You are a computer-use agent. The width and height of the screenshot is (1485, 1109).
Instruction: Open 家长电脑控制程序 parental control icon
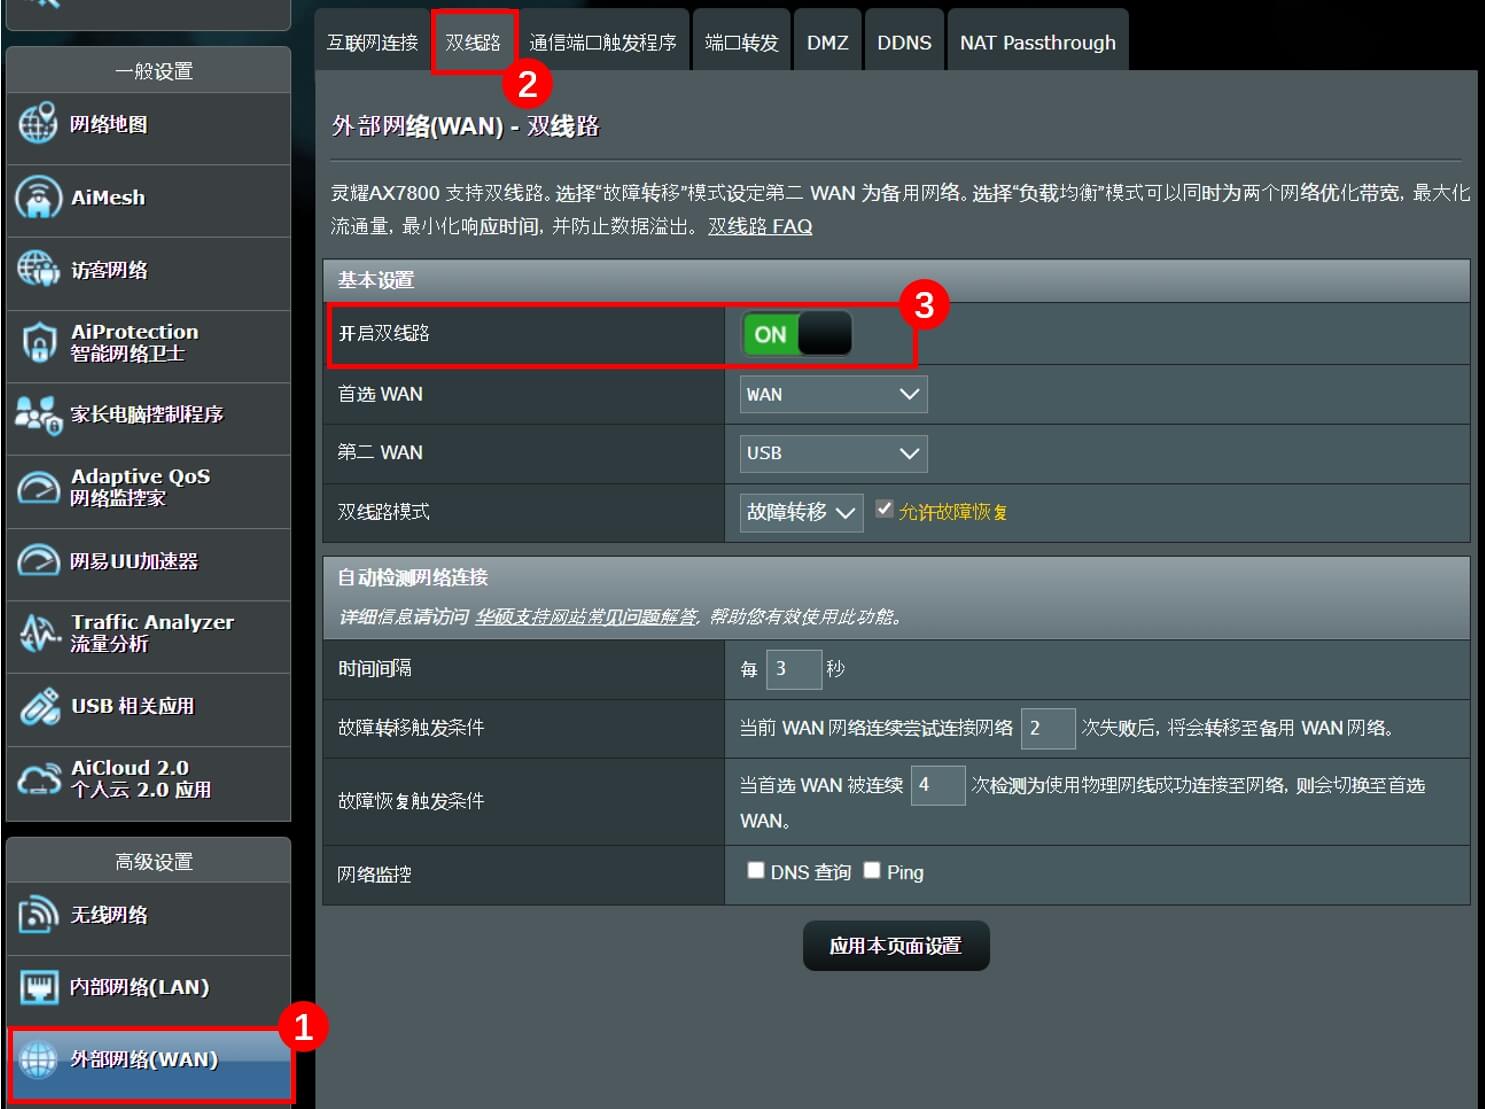(x=38, y=414)
